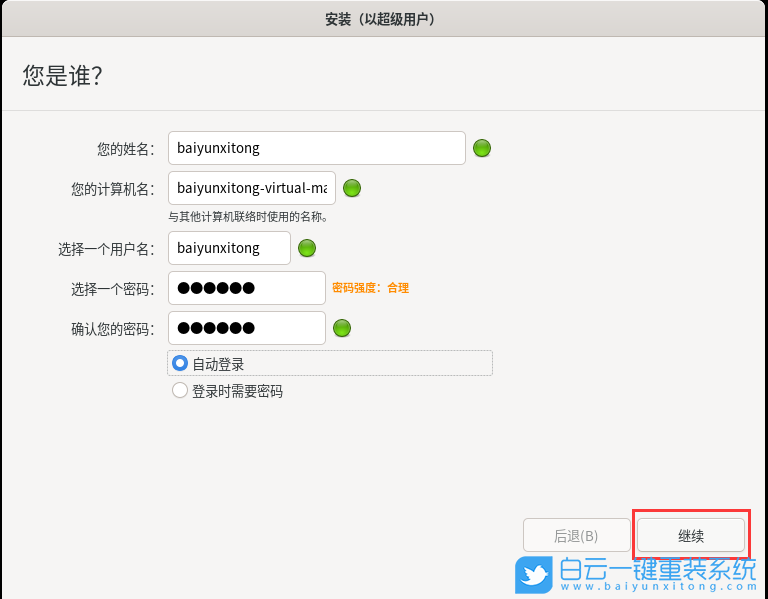This screenshot has width=768, height=599.
Task: Select the 自动登录 radio button
Action: [x=180, y=363]
